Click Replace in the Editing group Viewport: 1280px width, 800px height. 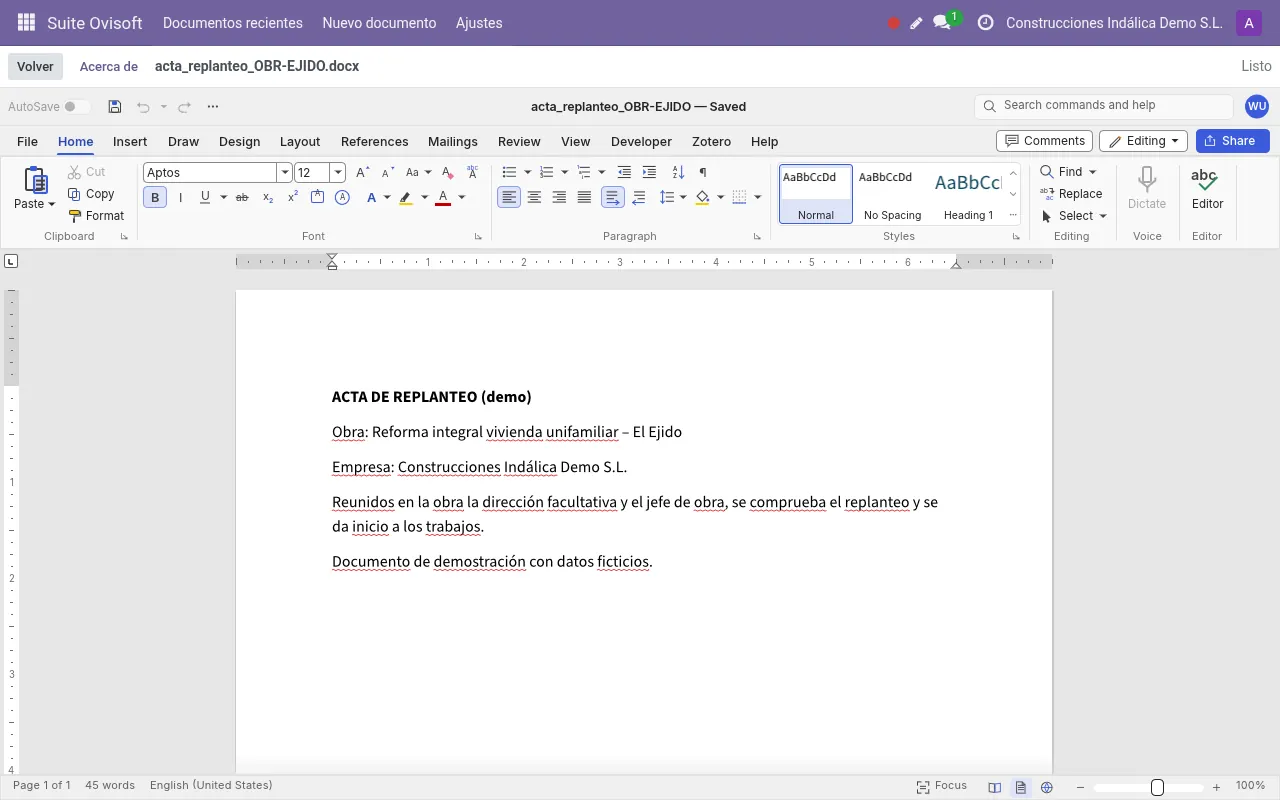[1071, 194]
